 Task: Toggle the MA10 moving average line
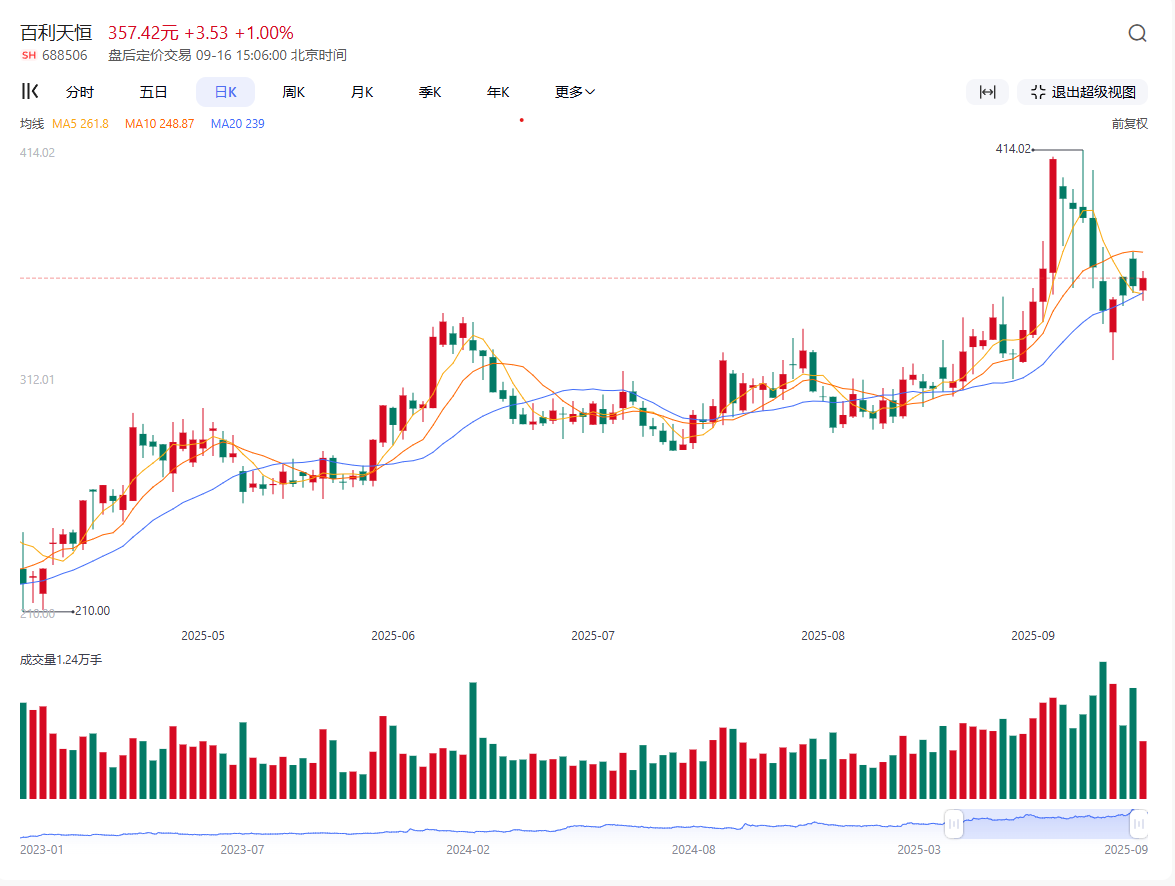[x=159, y=124]
